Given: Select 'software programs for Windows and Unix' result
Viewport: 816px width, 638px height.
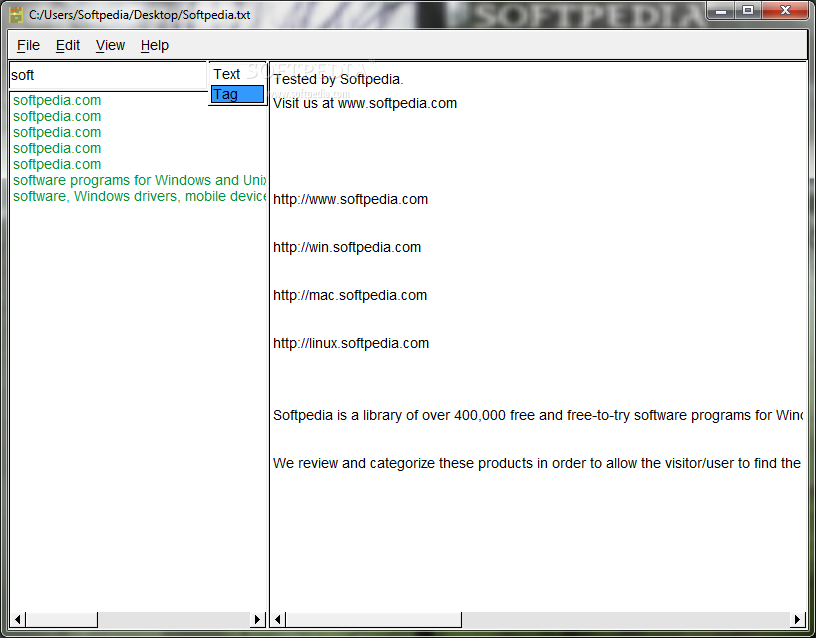Looking at the screenshot, I should (139, 180).
